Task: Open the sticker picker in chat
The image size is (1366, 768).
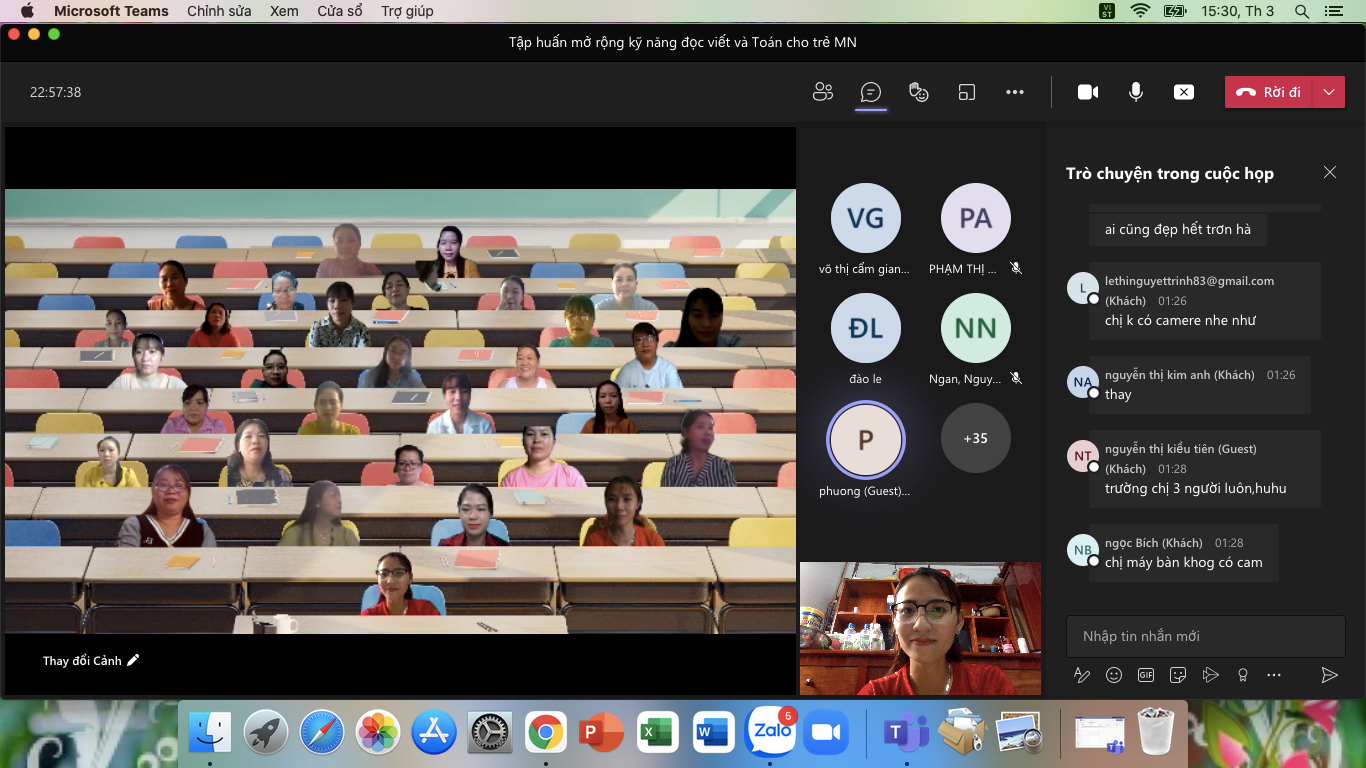Action: coord(1178,675)
